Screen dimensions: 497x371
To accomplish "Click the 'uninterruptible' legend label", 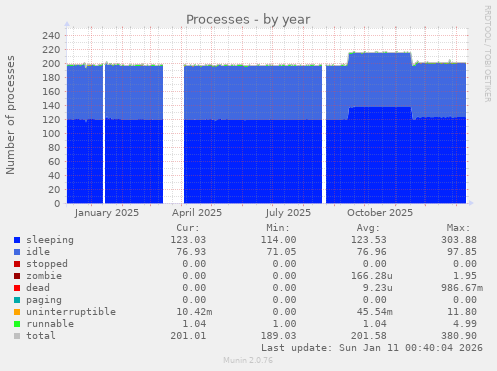I will (71, 312).
